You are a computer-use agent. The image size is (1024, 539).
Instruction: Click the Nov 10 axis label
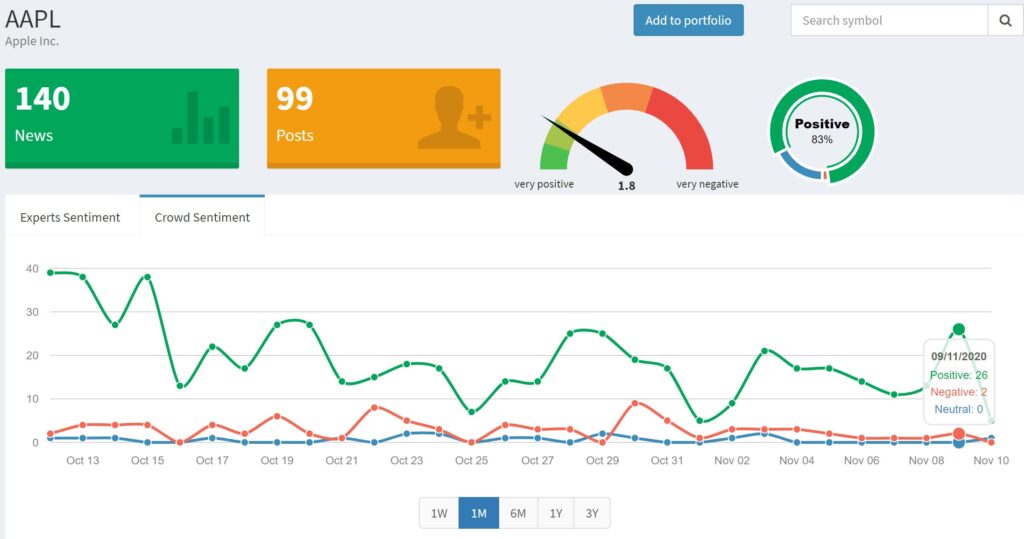point(991,460)
